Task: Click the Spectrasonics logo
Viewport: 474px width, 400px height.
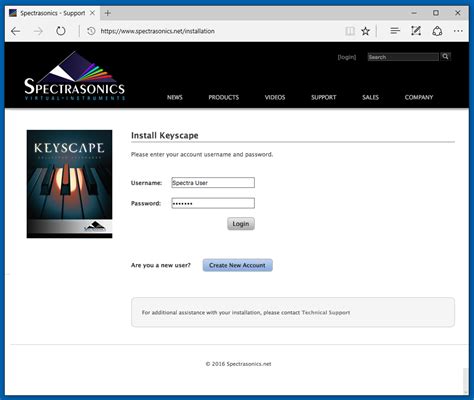Action: coord(75,76)
